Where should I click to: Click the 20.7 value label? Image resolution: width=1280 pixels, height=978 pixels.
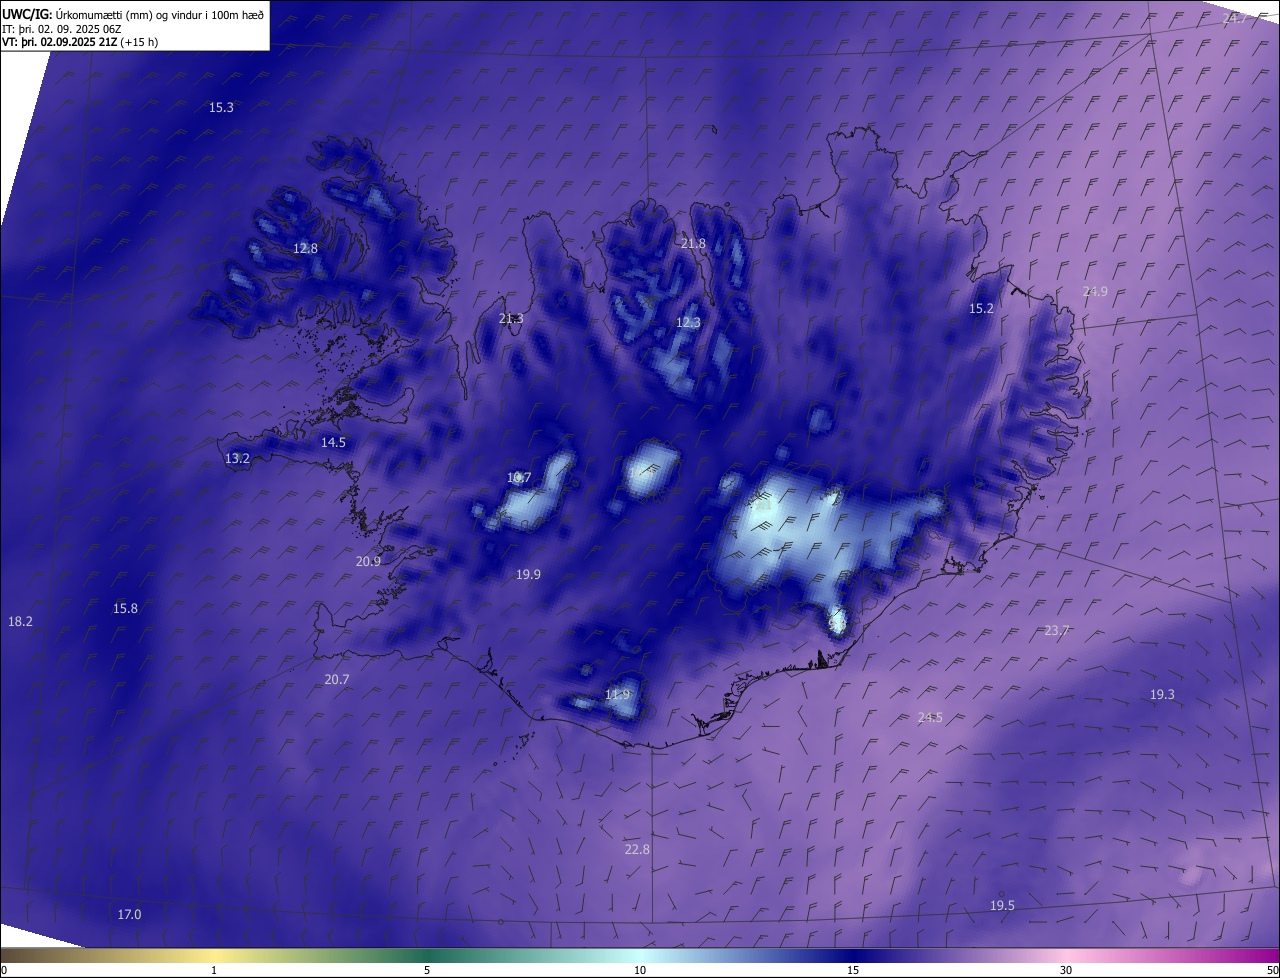click(x=337, y=679)
